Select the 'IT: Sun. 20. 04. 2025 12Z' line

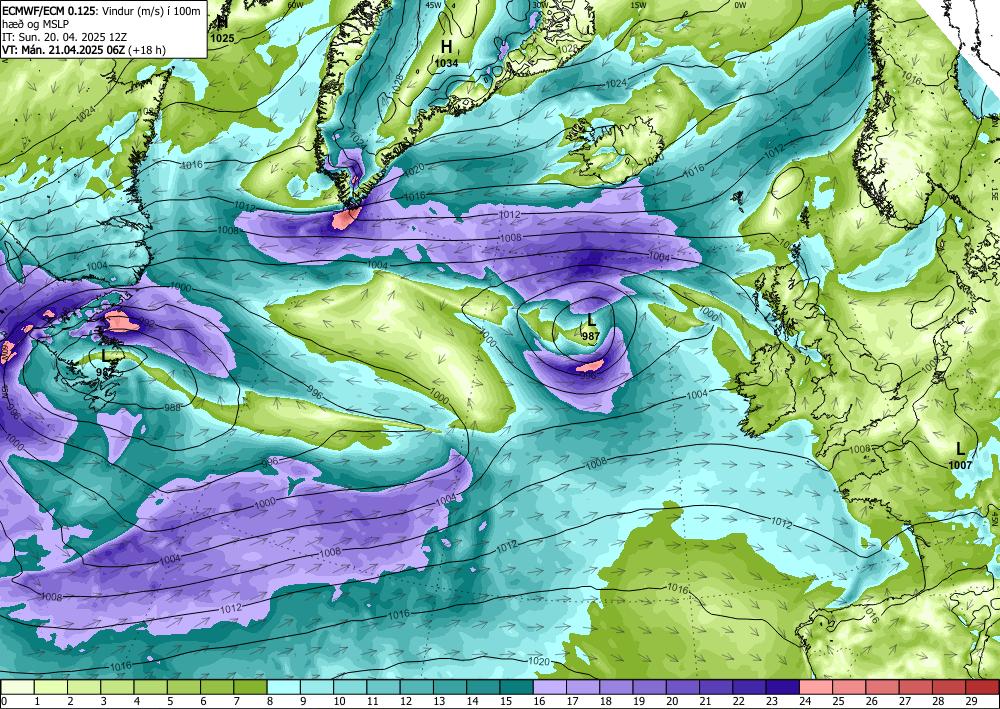click(x=62, y=36)
